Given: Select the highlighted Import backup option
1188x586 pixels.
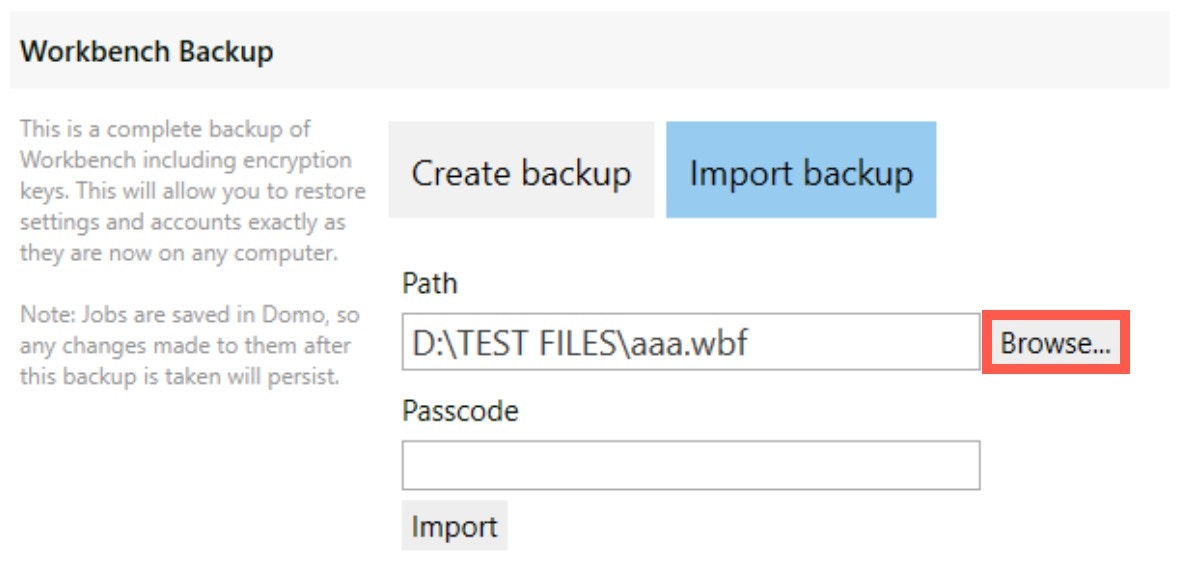Looking at the screenshot, I should (x=801, y=172).
